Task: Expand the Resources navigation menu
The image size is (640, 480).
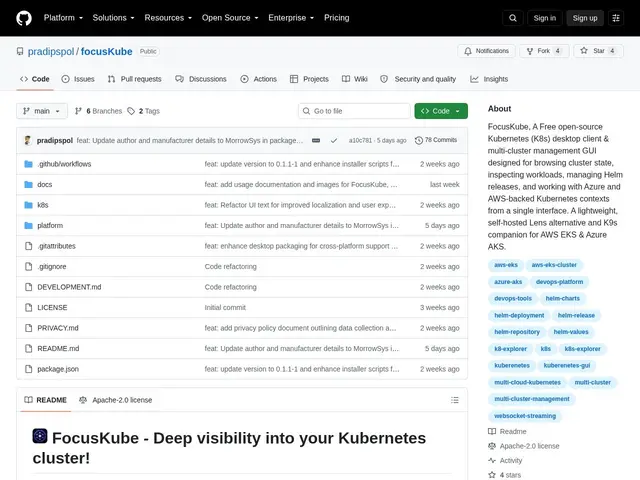Action: point(168,18)
